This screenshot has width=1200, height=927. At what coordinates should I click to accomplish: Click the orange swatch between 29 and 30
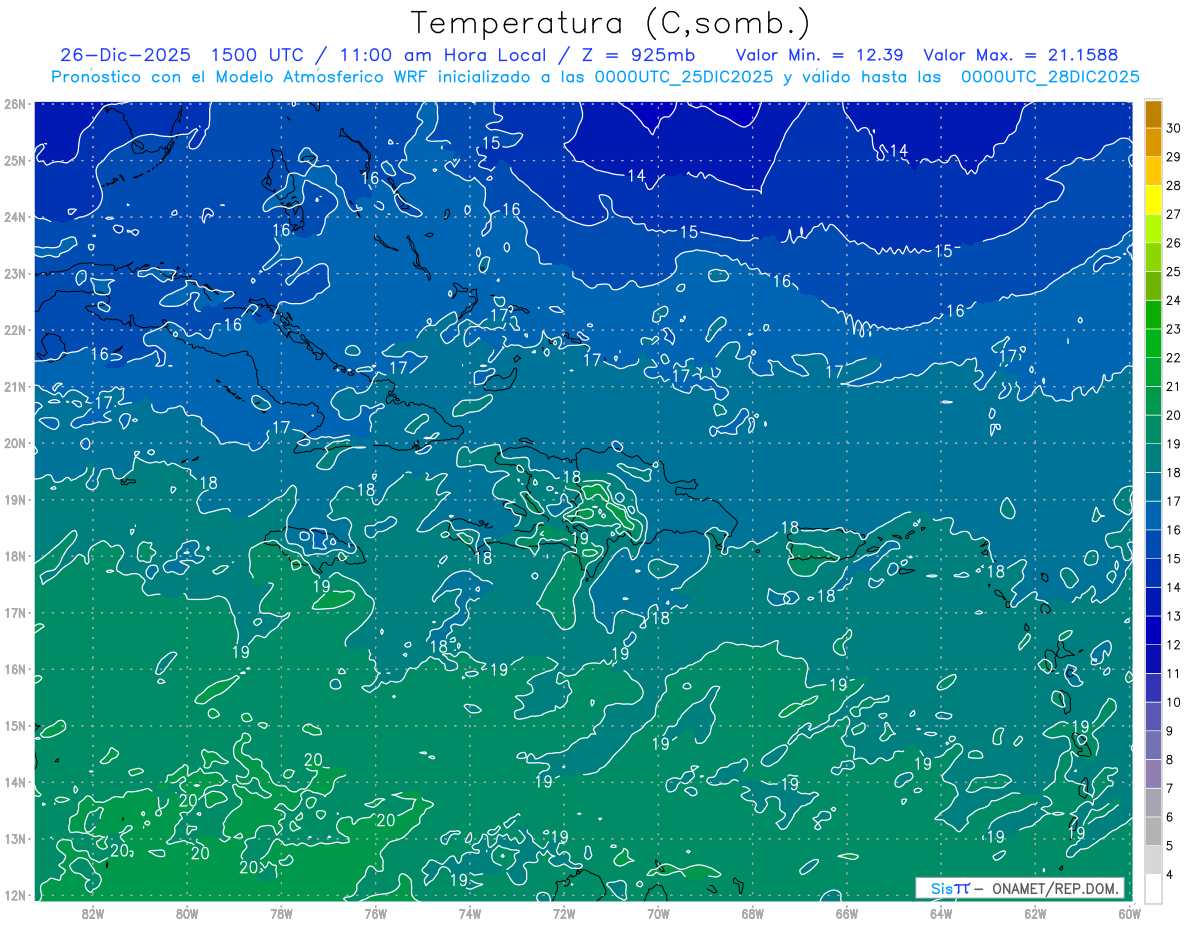click(x=1153, y=142)
